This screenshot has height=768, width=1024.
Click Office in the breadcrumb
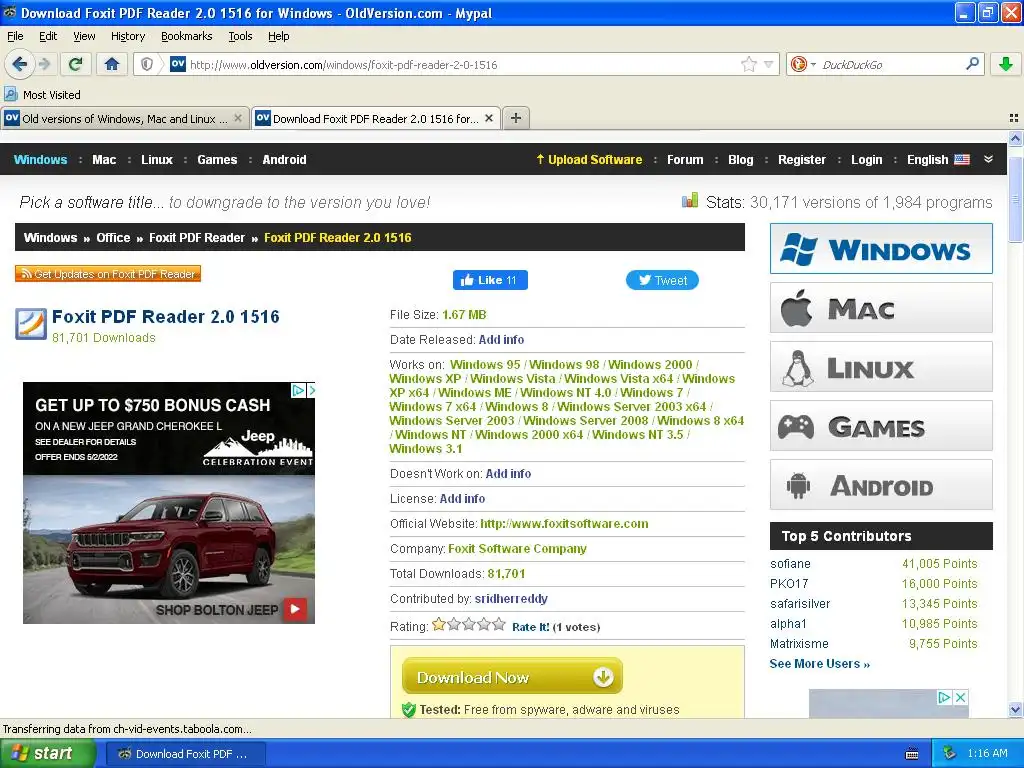click(113, 238)
